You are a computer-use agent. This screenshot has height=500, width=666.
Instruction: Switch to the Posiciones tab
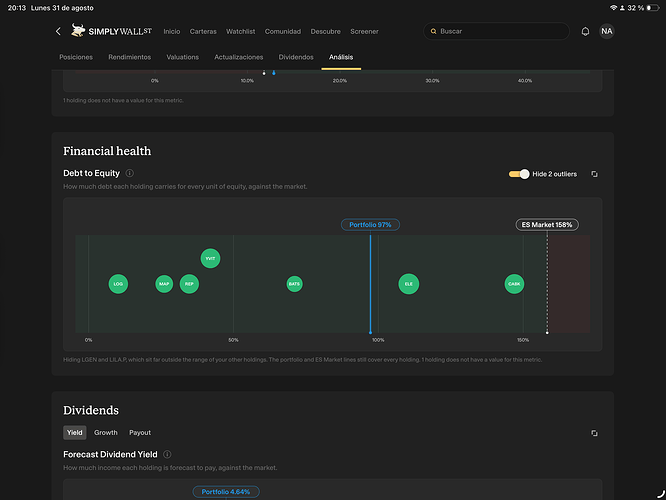[76, 57]
